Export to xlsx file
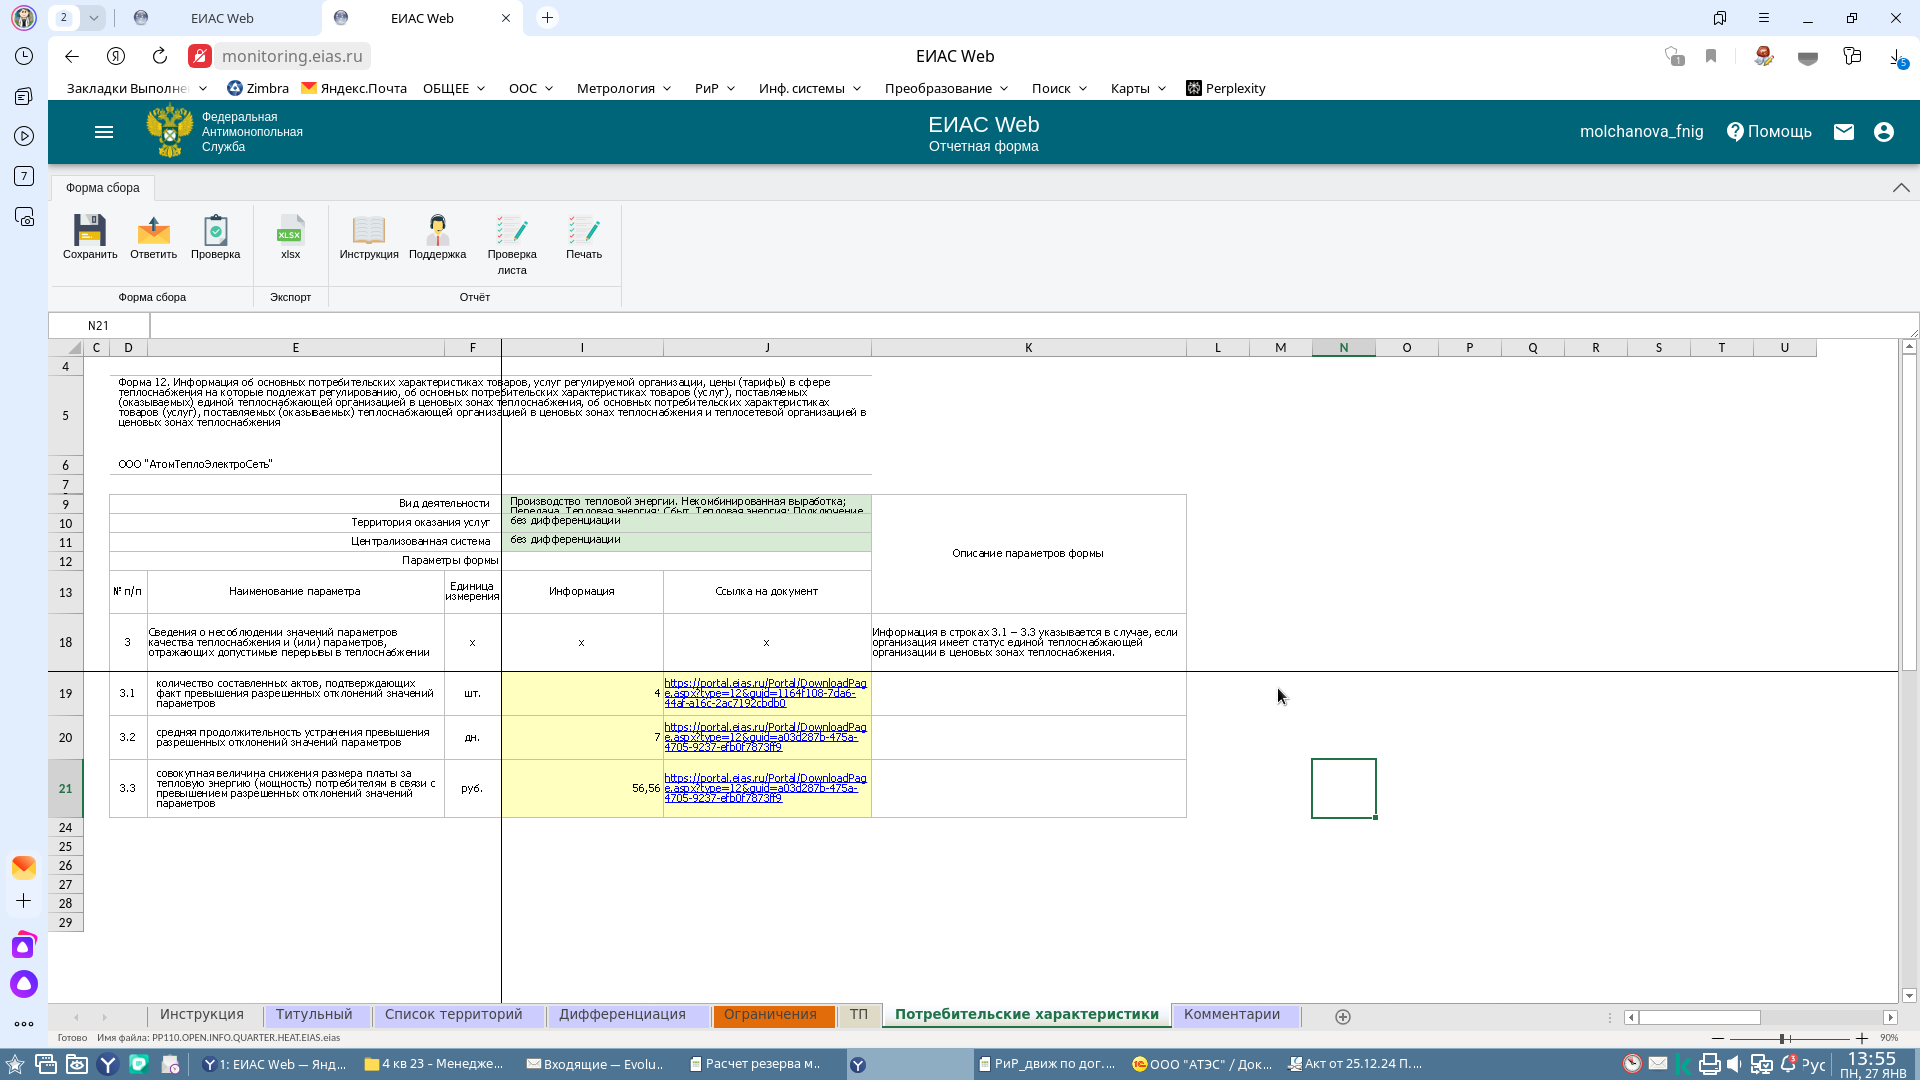 pyautogui.click(x=290, y=237)
